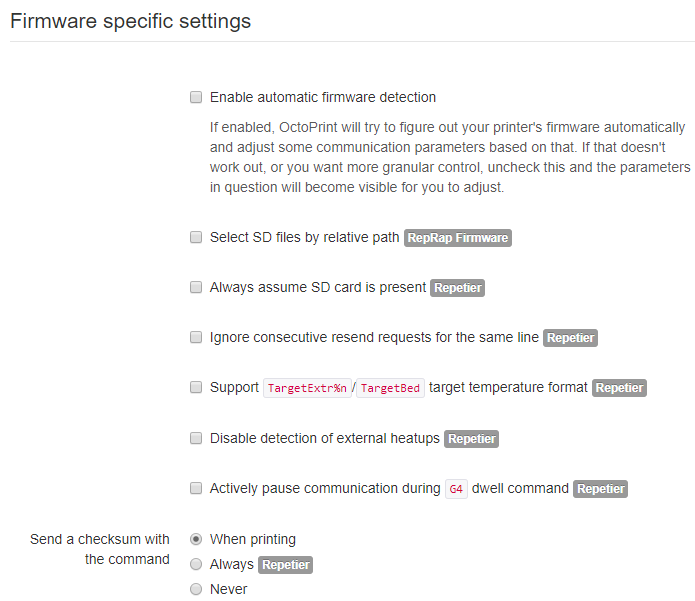Click Repetier badge beside resend requests option
This screenshot has height=601, width=695.
[570, 338]
